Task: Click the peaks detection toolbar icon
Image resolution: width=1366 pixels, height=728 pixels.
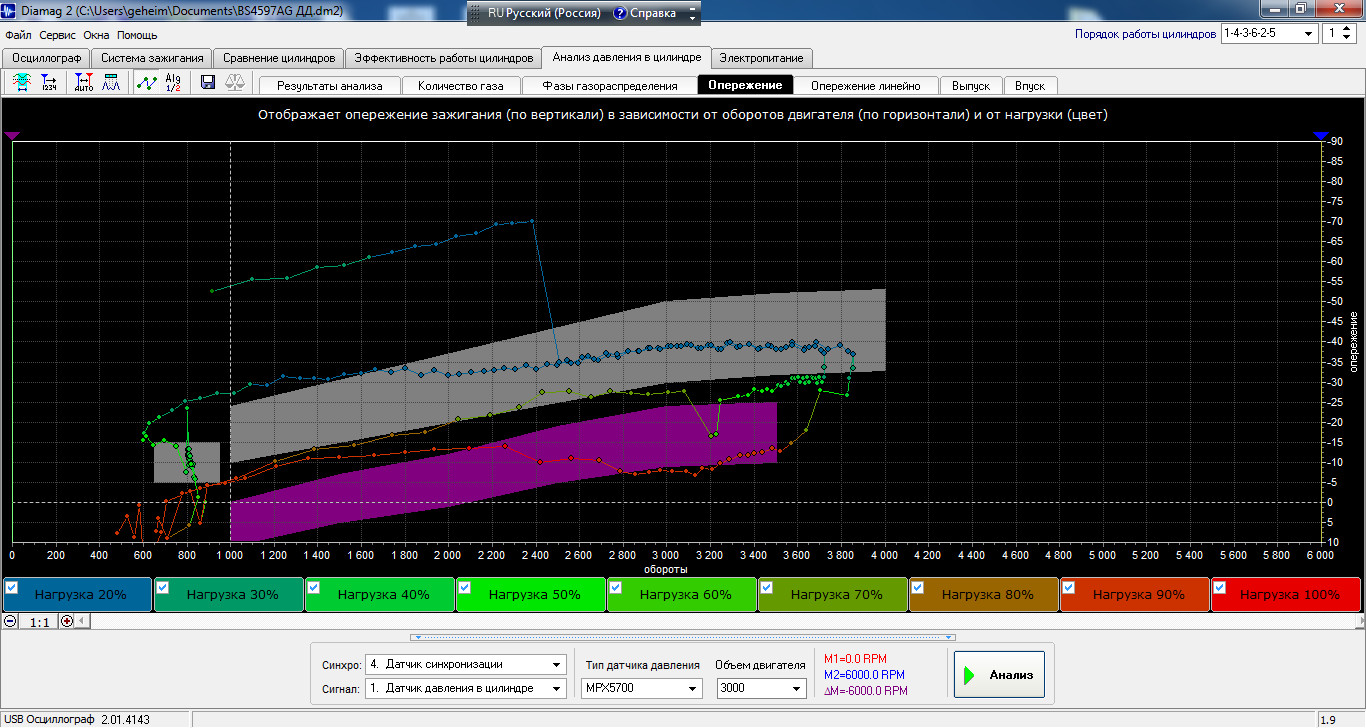Action: (112, 83)
